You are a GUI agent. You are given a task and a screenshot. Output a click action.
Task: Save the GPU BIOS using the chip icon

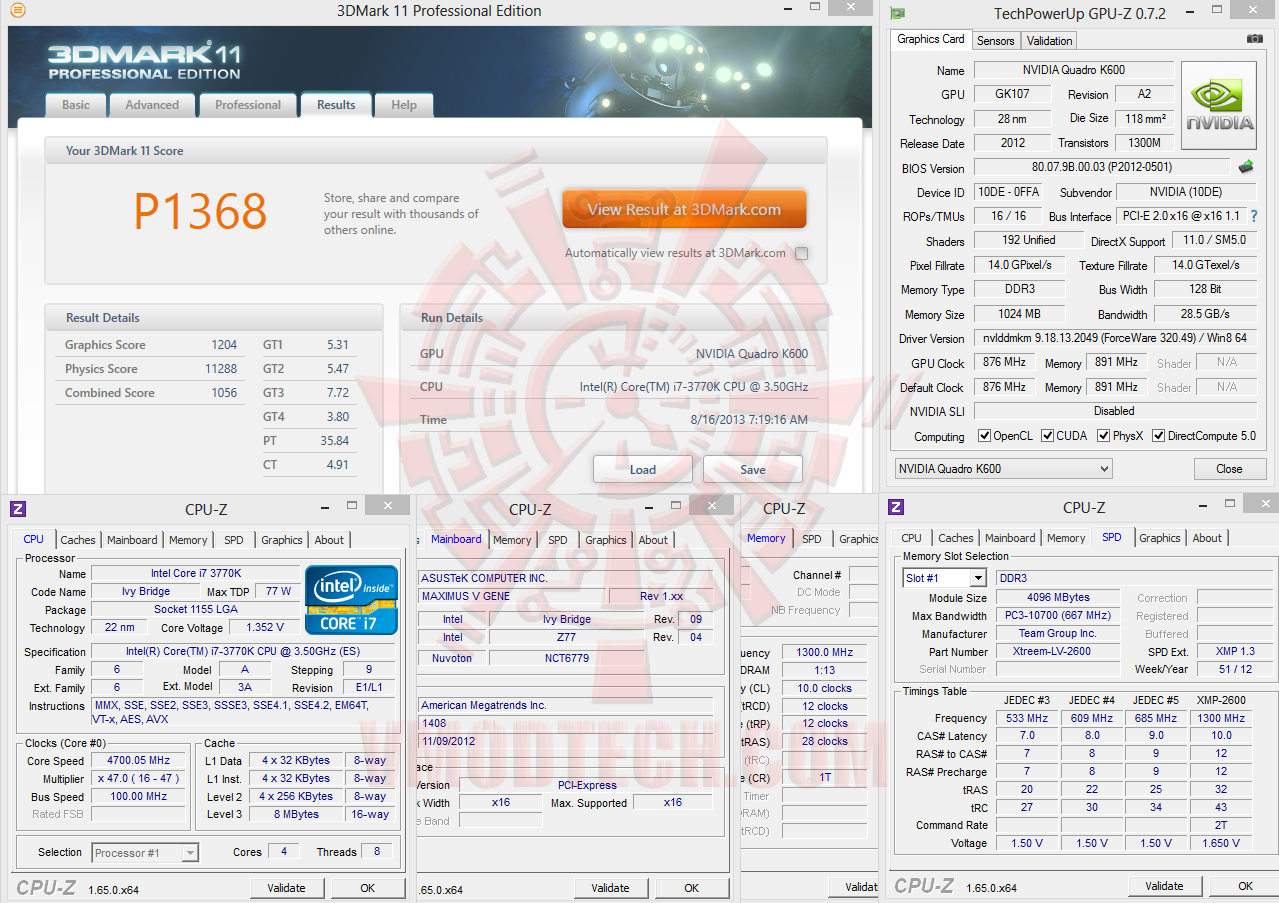click(1246, 167)
